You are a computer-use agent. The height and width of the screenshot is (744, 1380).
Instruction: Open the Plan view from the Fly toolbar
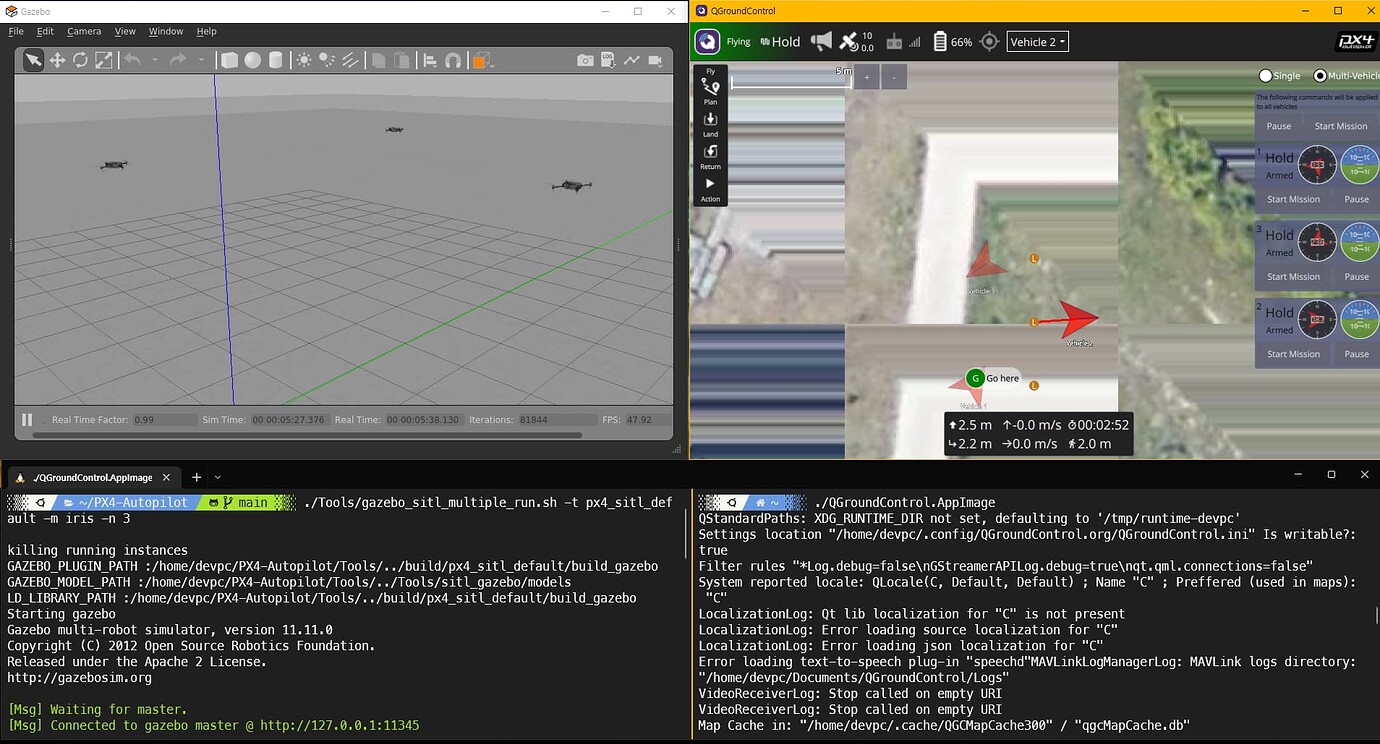point(710,95)
